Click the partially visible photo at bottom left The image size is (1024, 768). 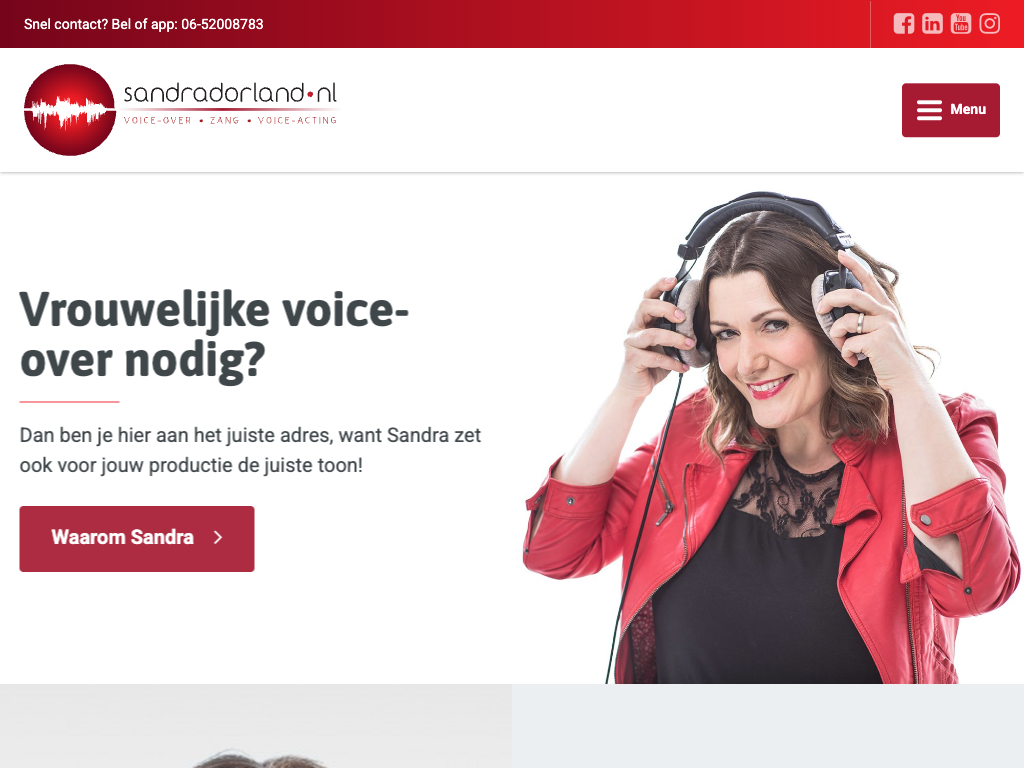coord(256,726)
